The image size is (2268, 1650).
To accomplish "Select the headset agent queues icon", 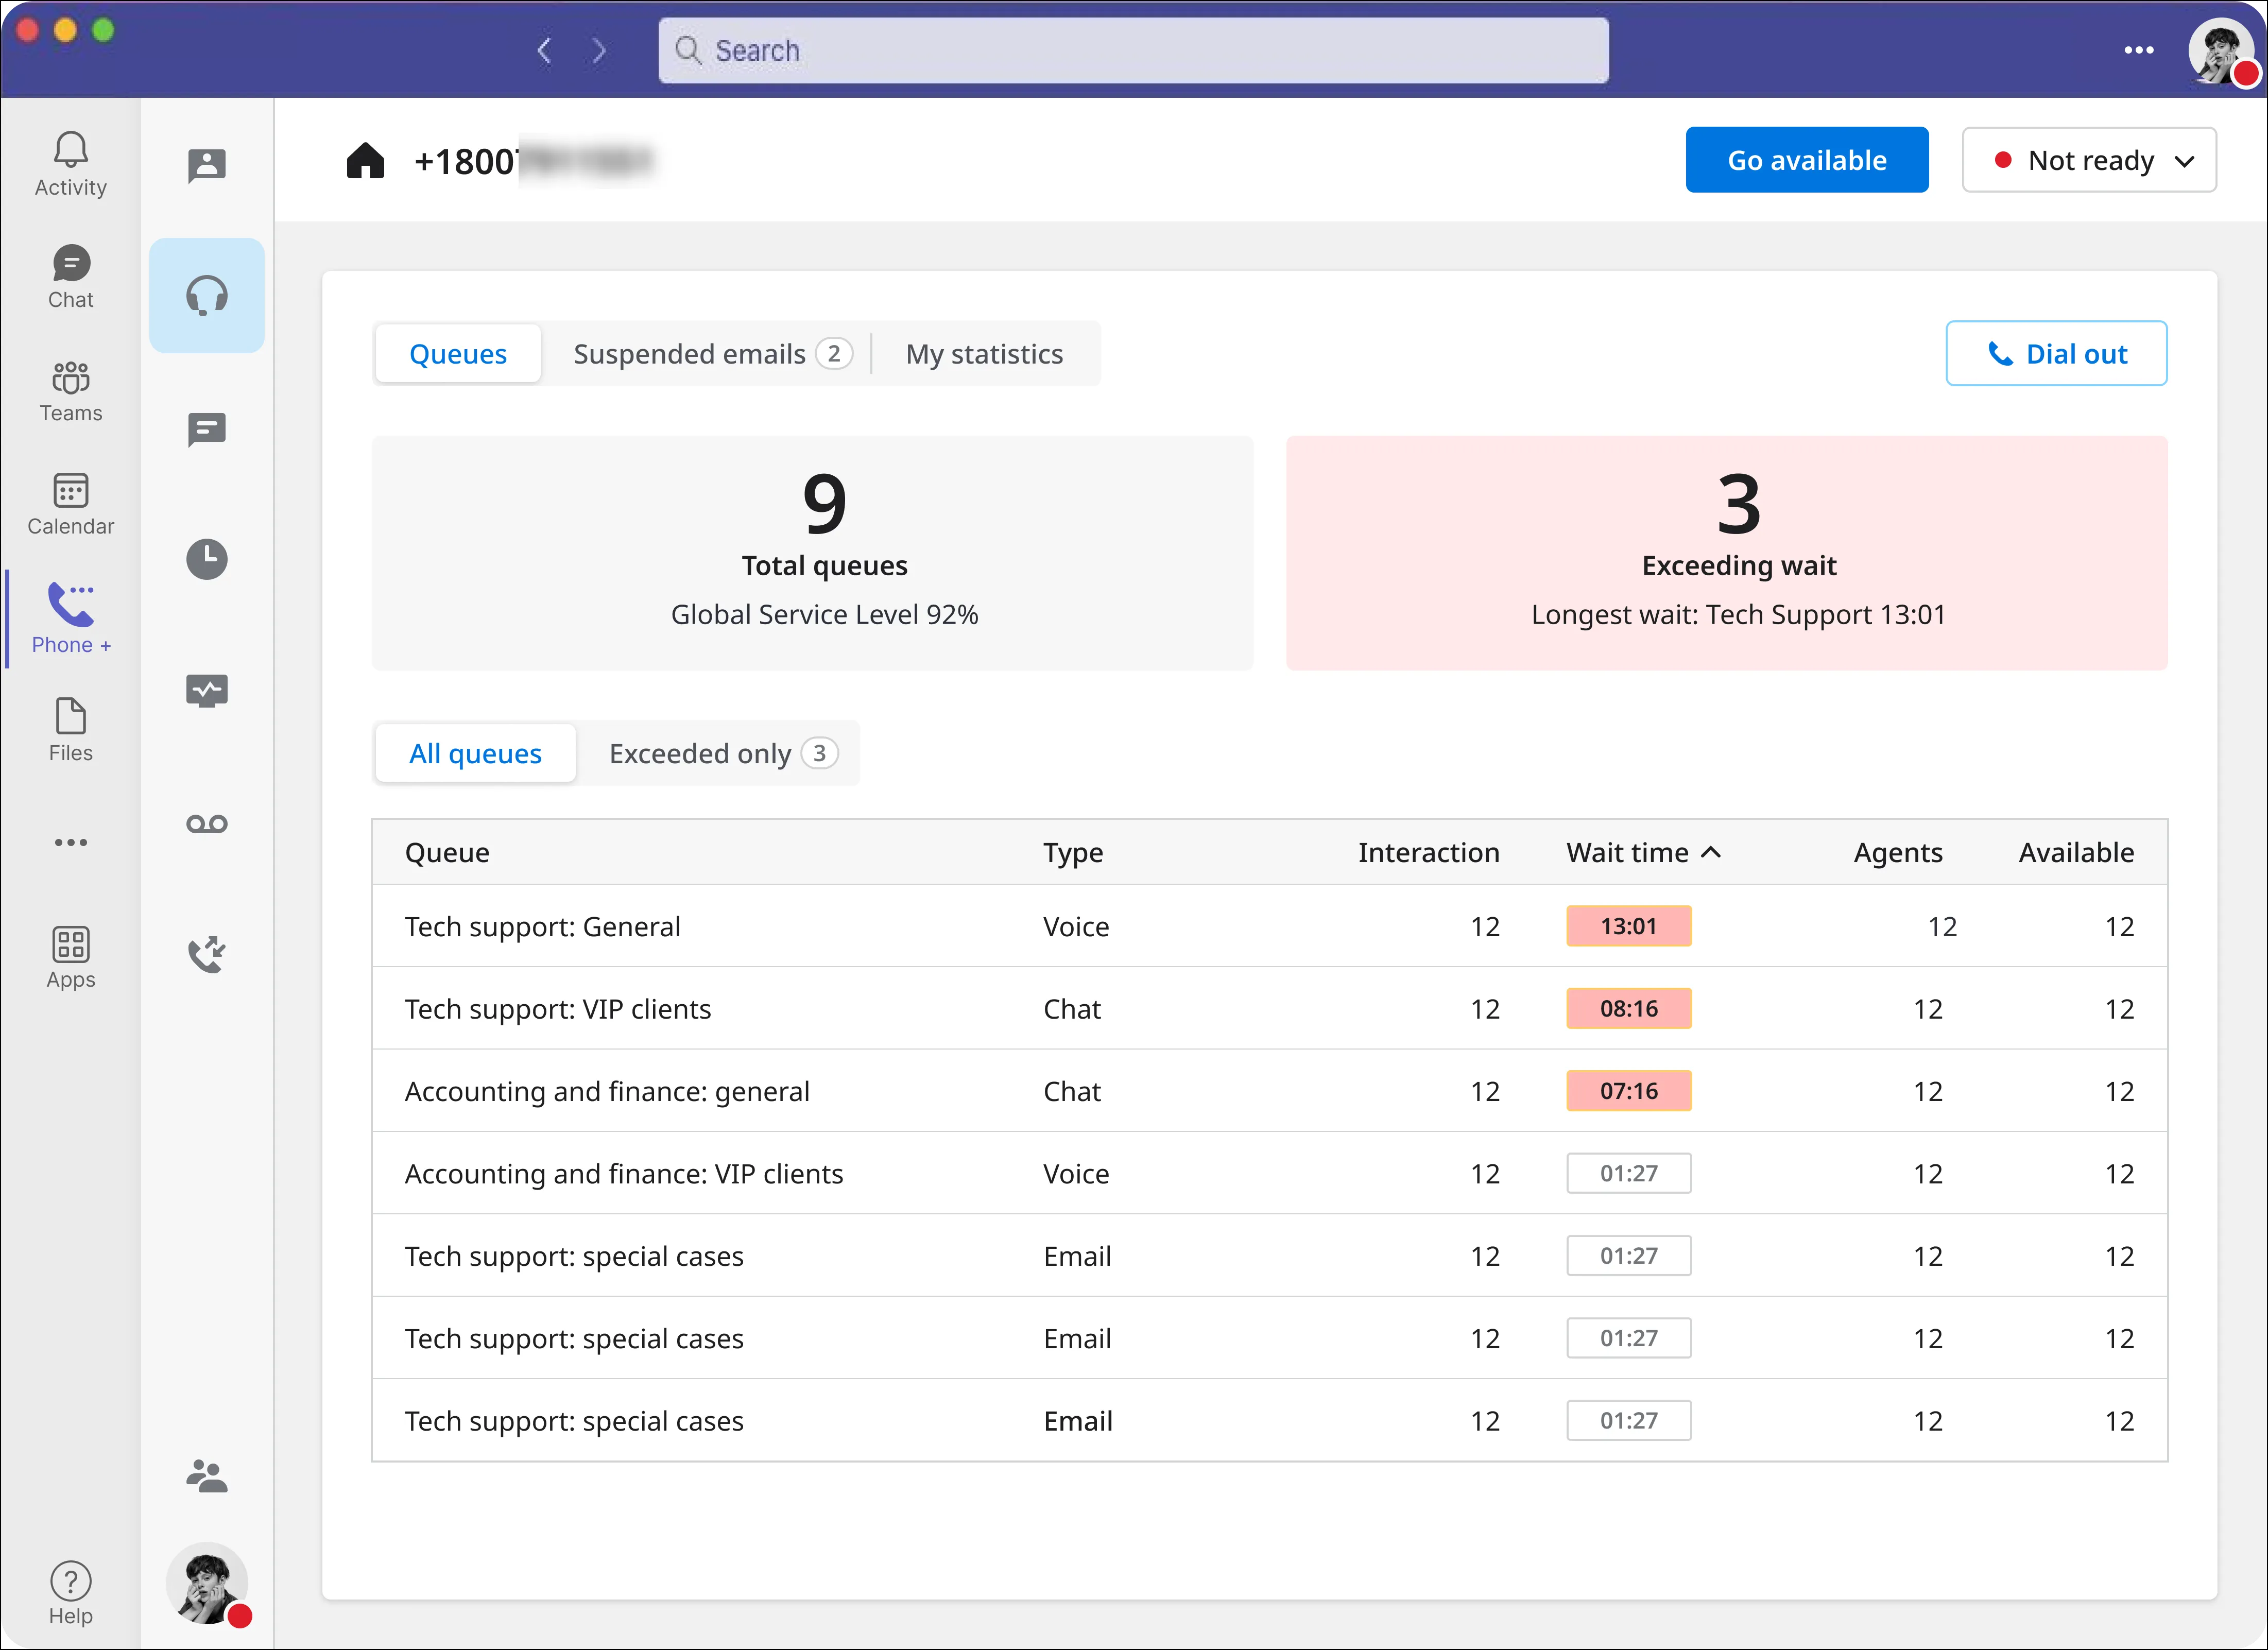I will (x=207, y=295).
